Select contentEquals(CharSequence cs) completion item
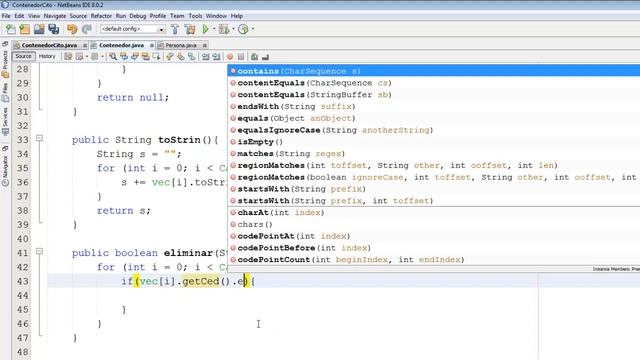Screen dimensions: 640x360 (433, 83)
